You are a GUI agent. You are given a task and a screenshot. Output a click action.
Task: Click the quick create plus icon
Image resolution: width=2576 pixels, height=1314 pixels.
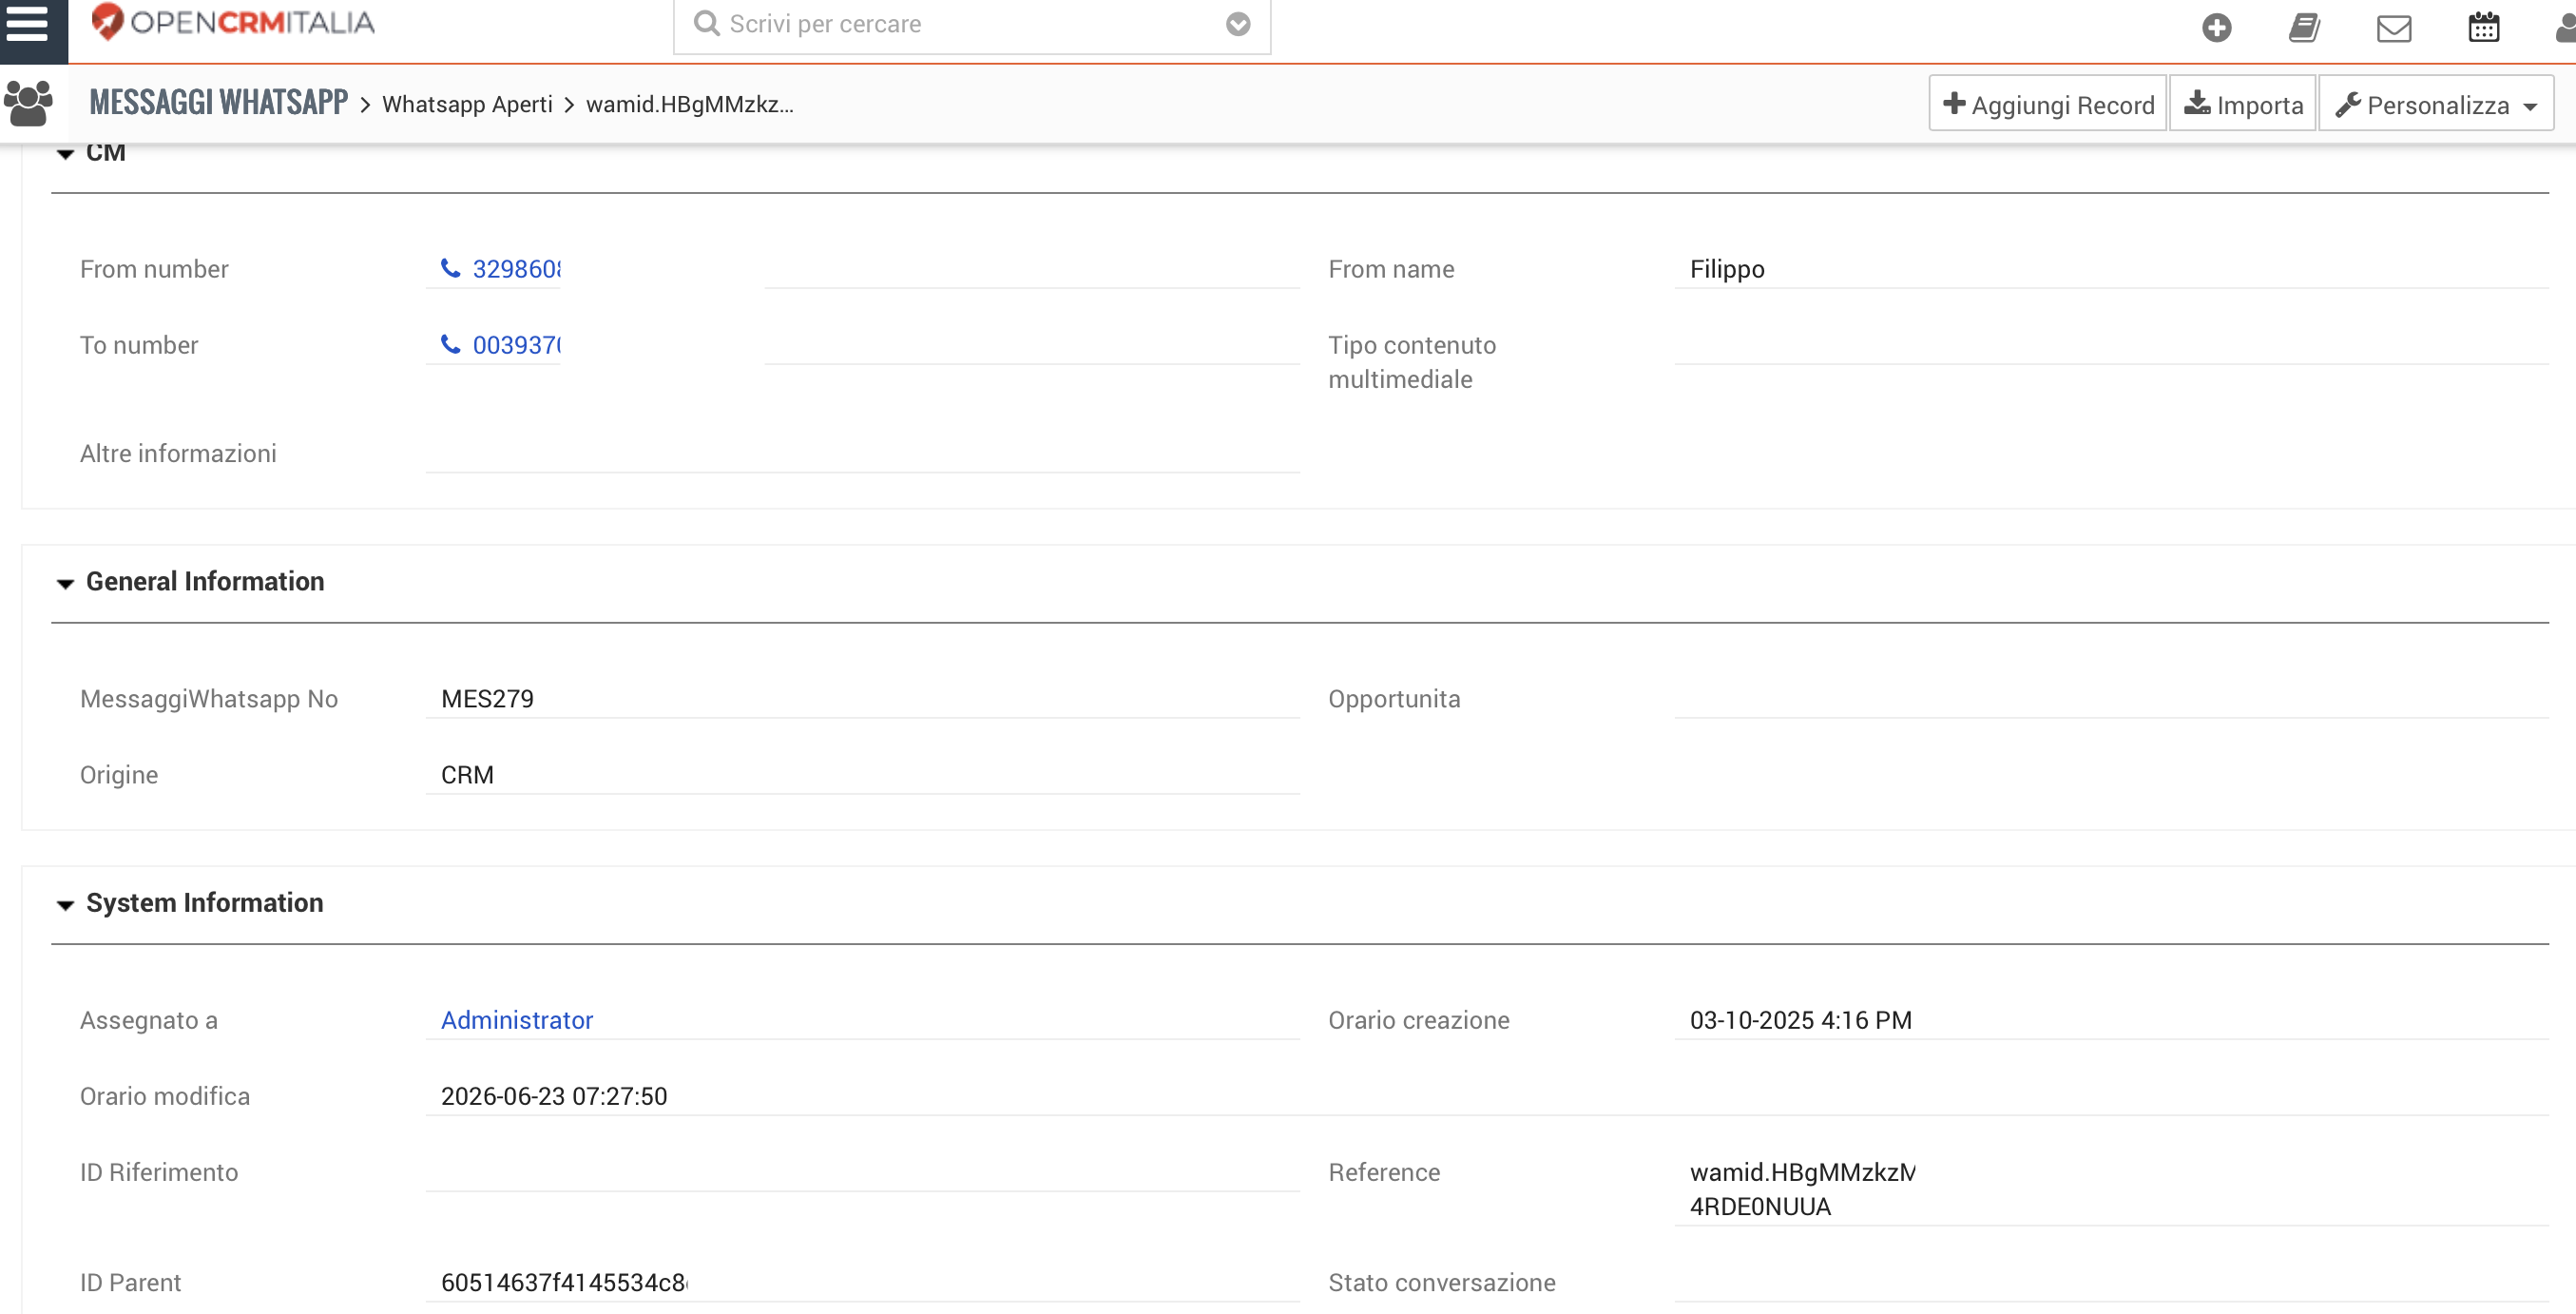click(2216, 27)
